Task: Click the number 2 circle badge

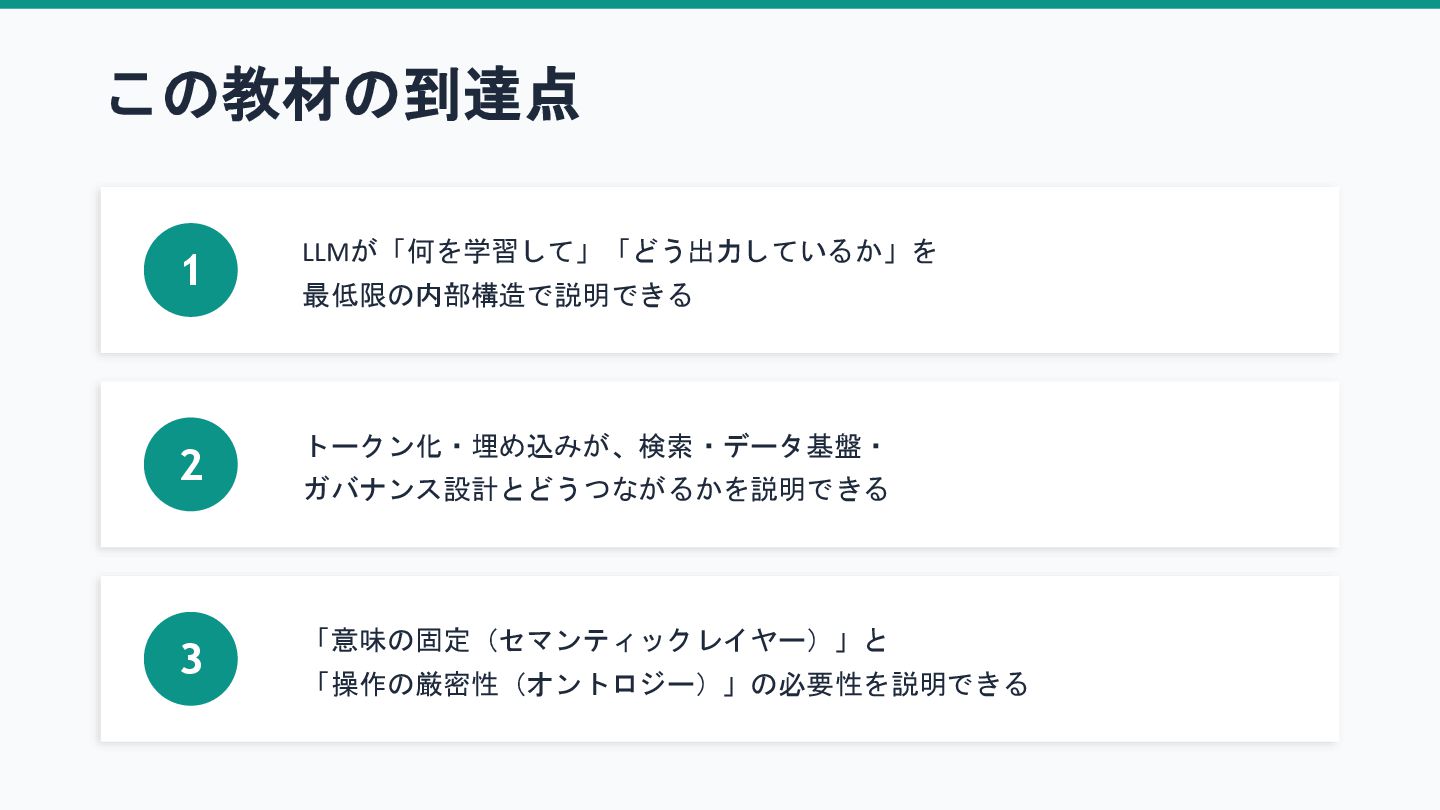Action: (191, 464)
